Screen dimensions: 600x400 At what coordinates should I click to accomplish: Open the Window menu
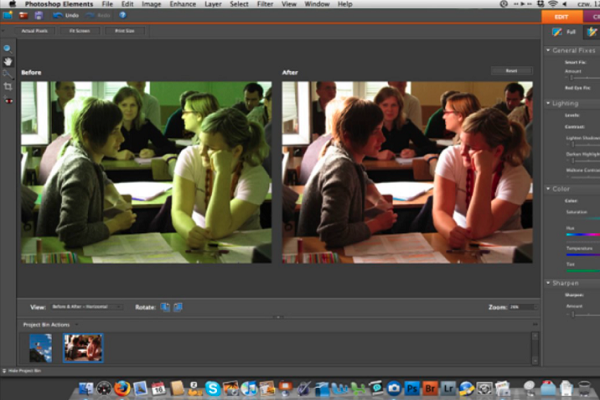[317, 4]
